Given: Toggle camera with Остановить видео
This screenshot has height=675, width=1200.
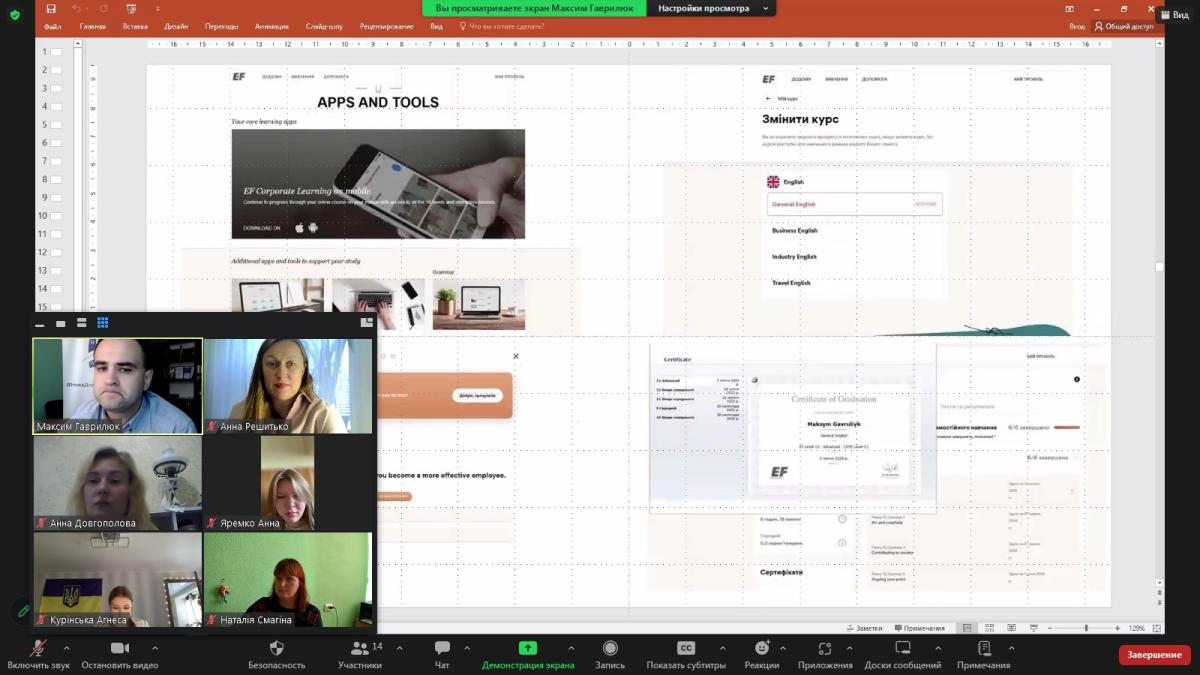Looking at the screenshot, I should coord(120,654).
